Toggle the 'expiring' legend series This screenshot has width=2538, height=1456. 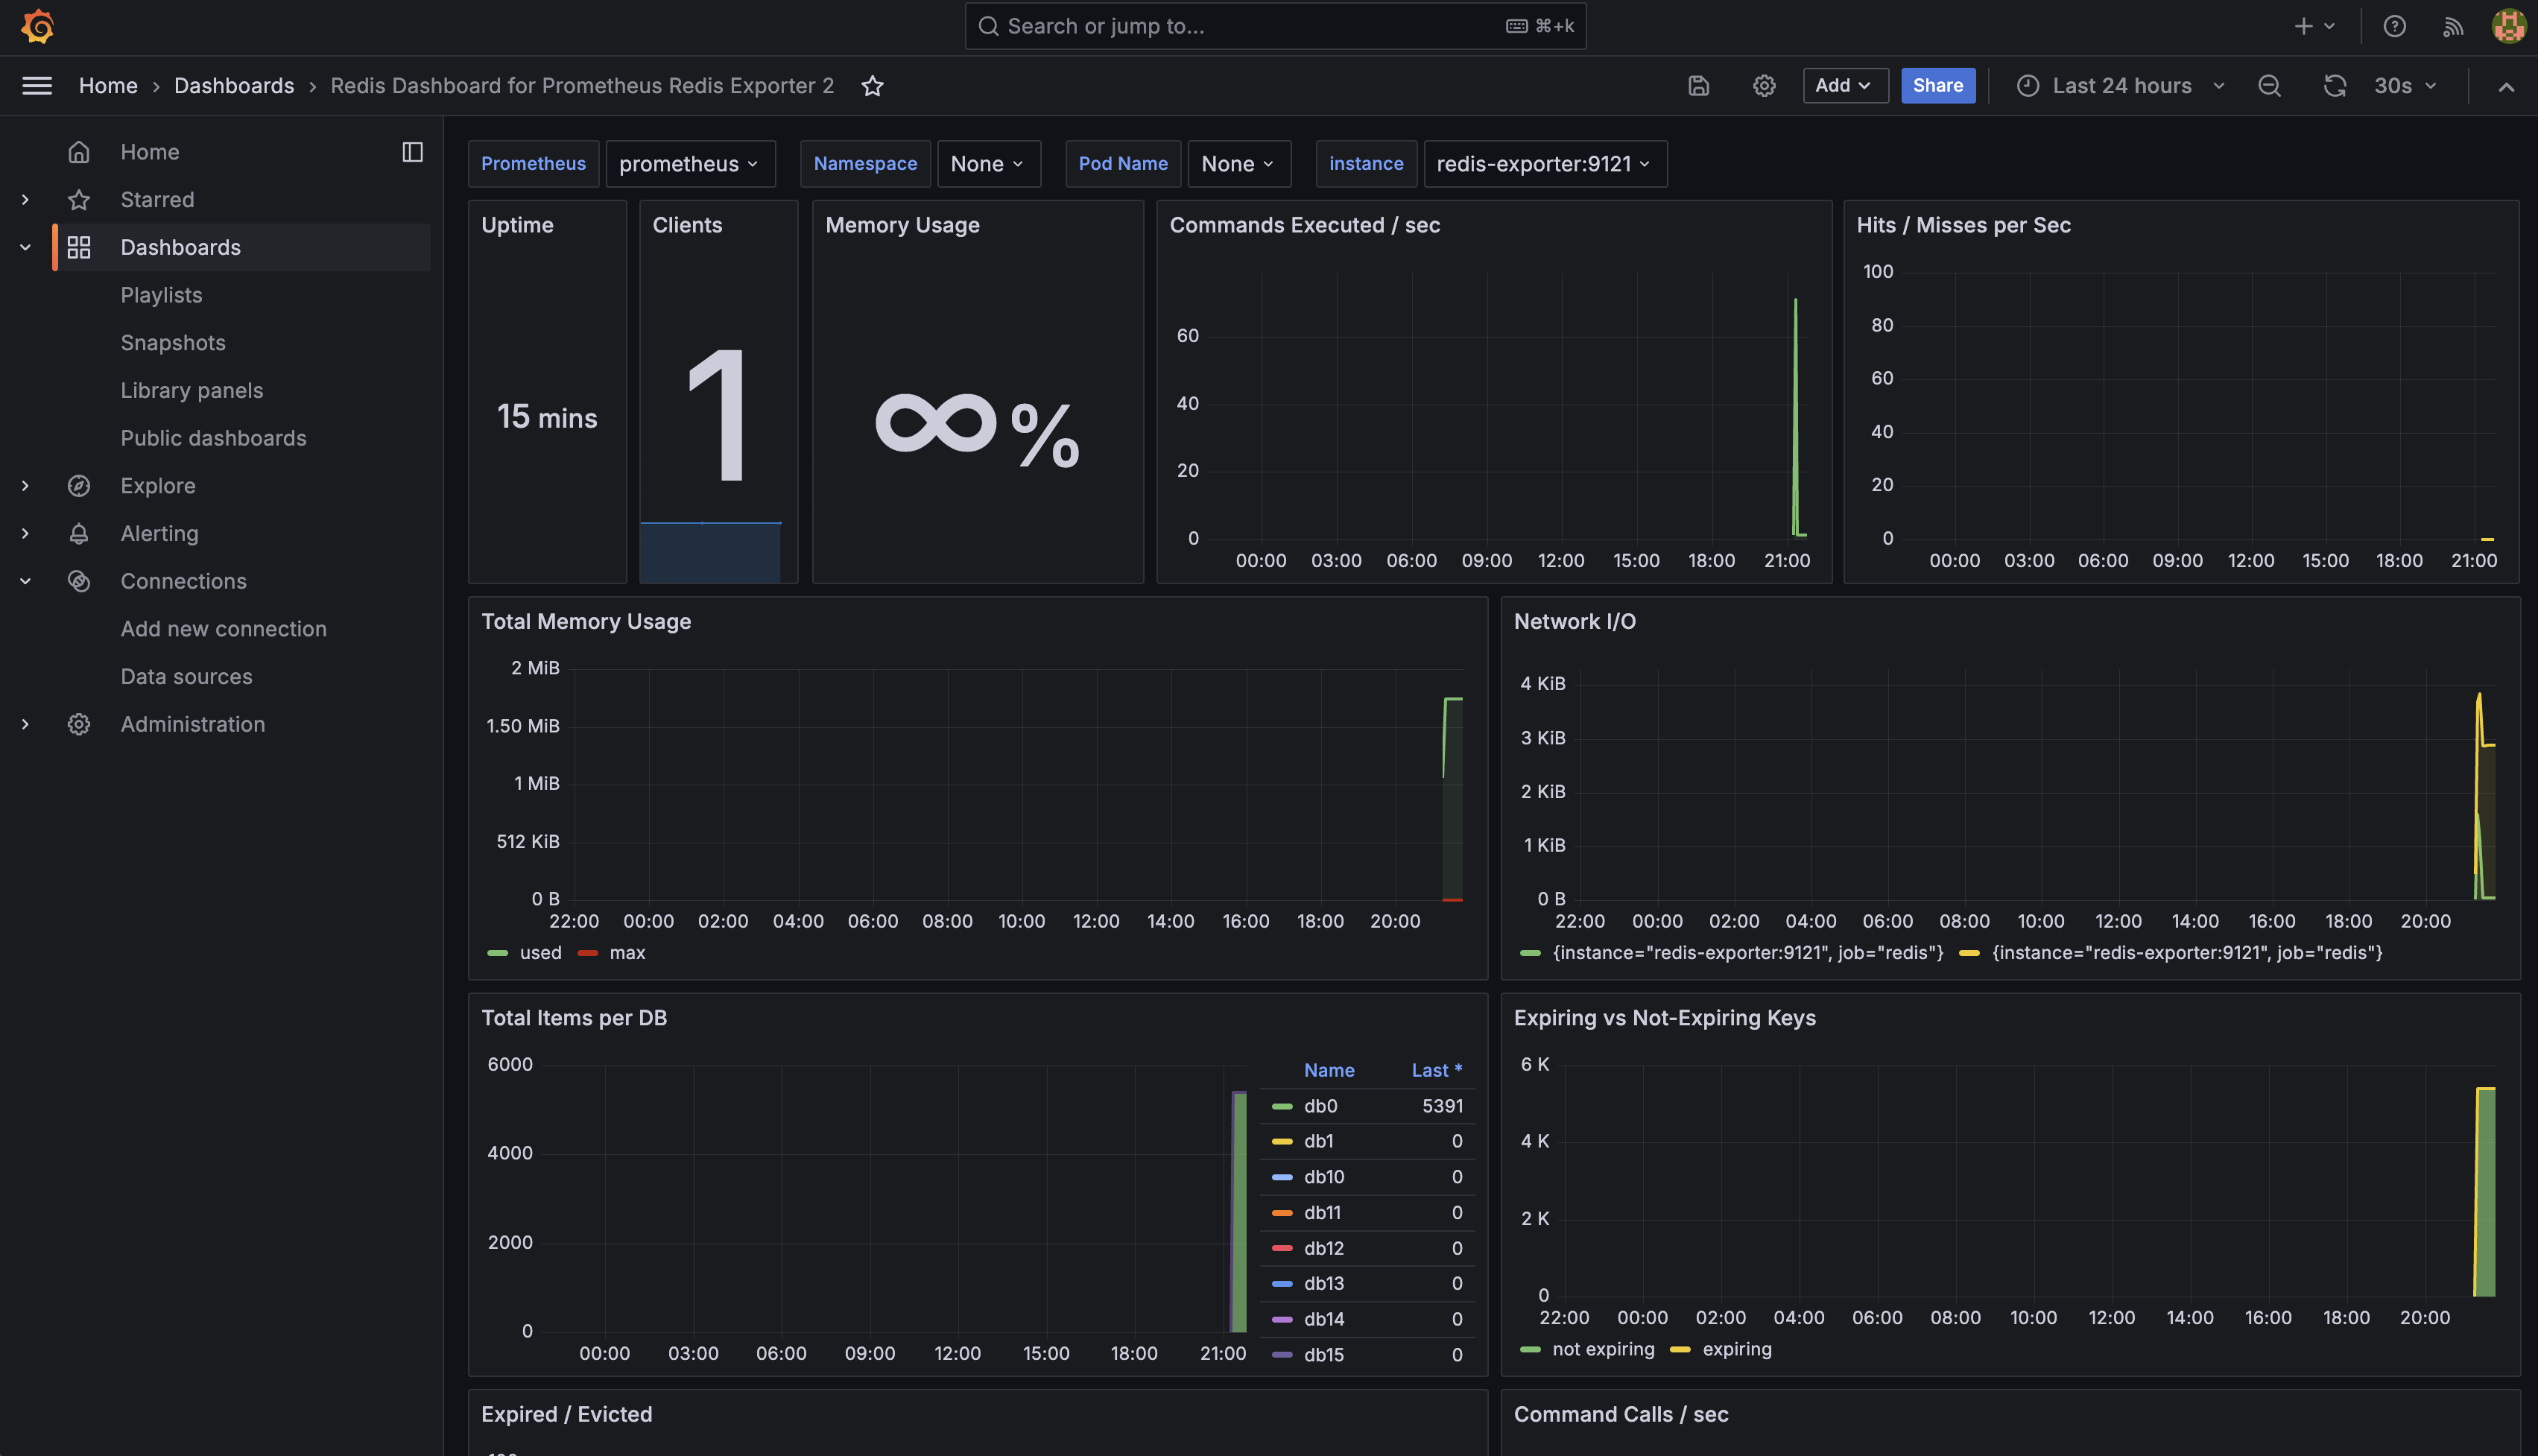pos(1736,1349)
